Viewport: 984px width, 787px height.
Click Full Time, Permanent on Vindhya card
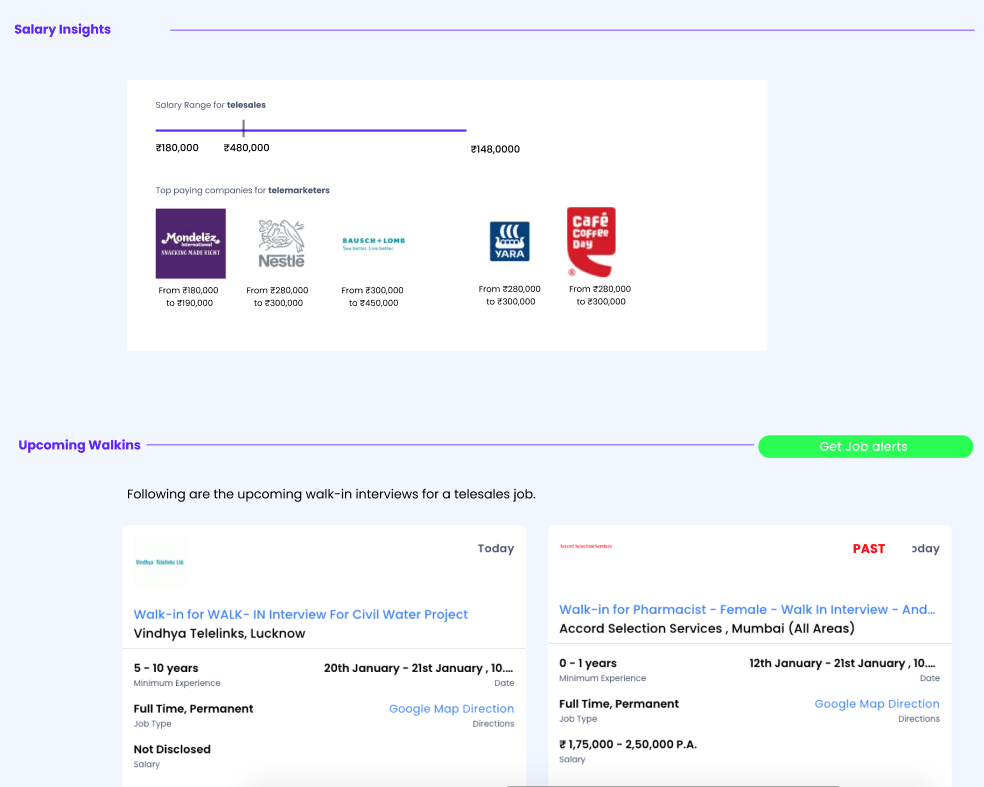point(193,709)
